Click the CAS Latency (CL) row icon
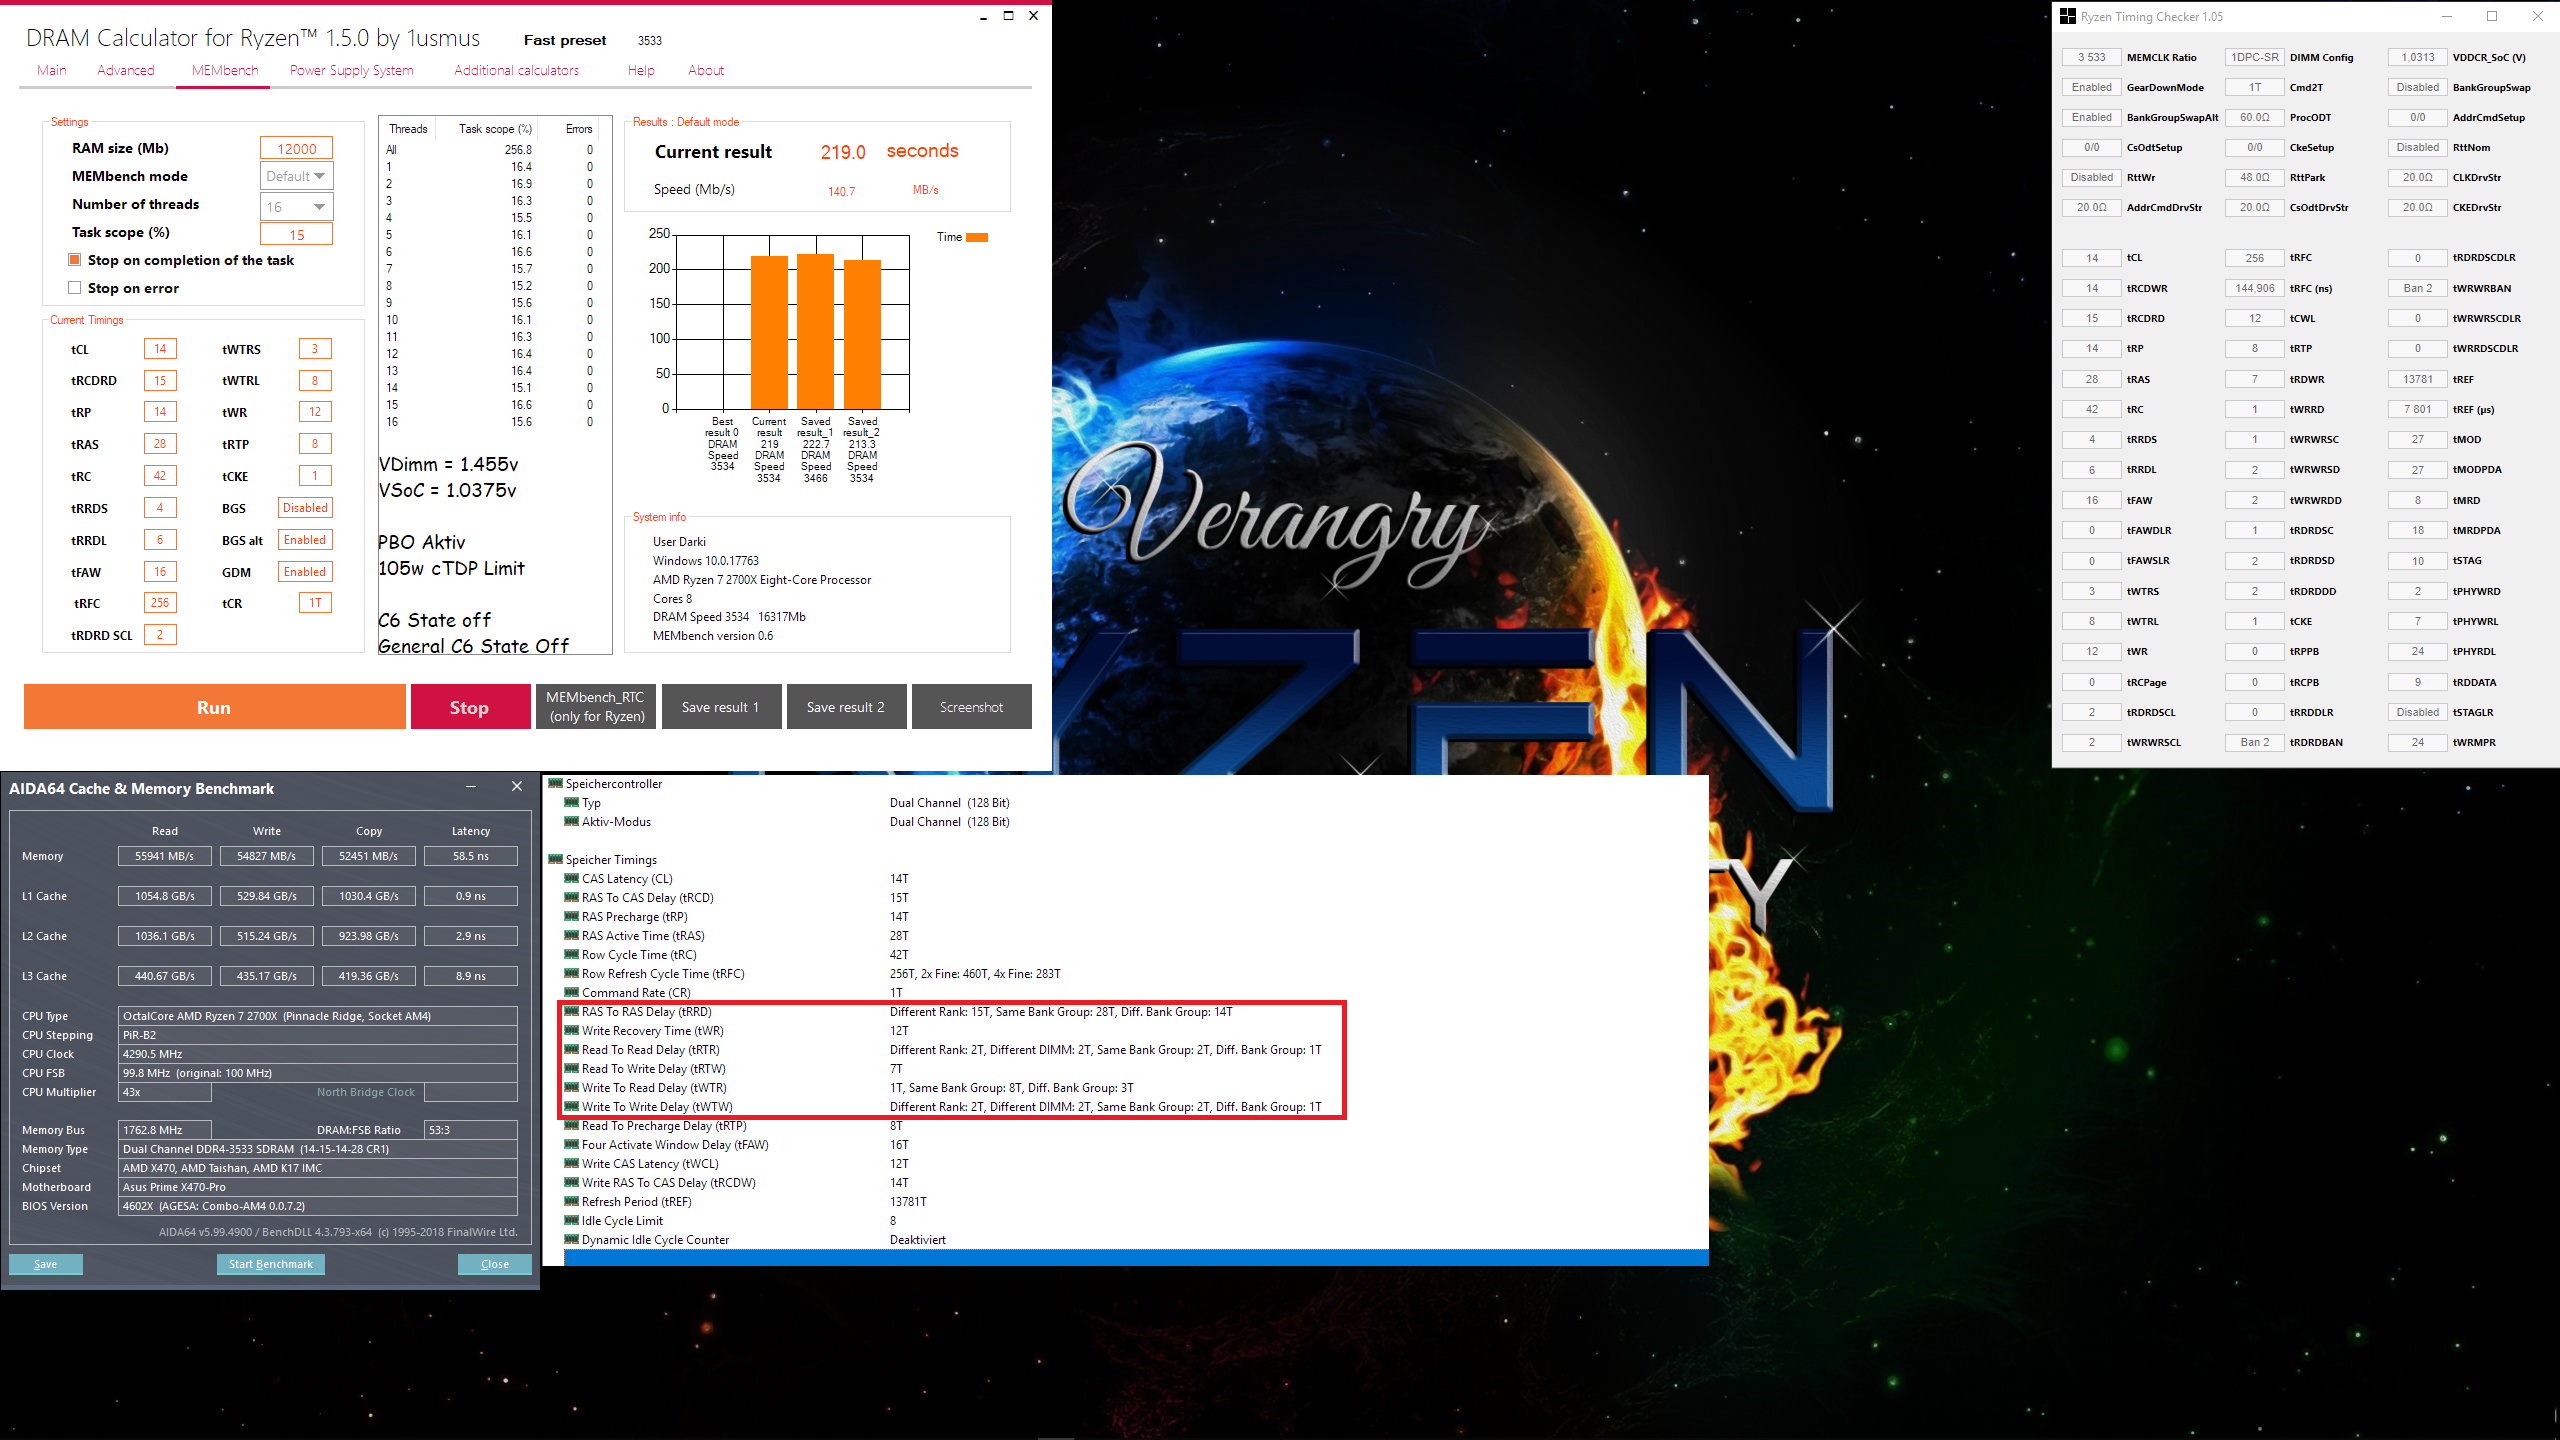The width and height of the screenshot is (2560, 1440). click(x=571, y=878)
